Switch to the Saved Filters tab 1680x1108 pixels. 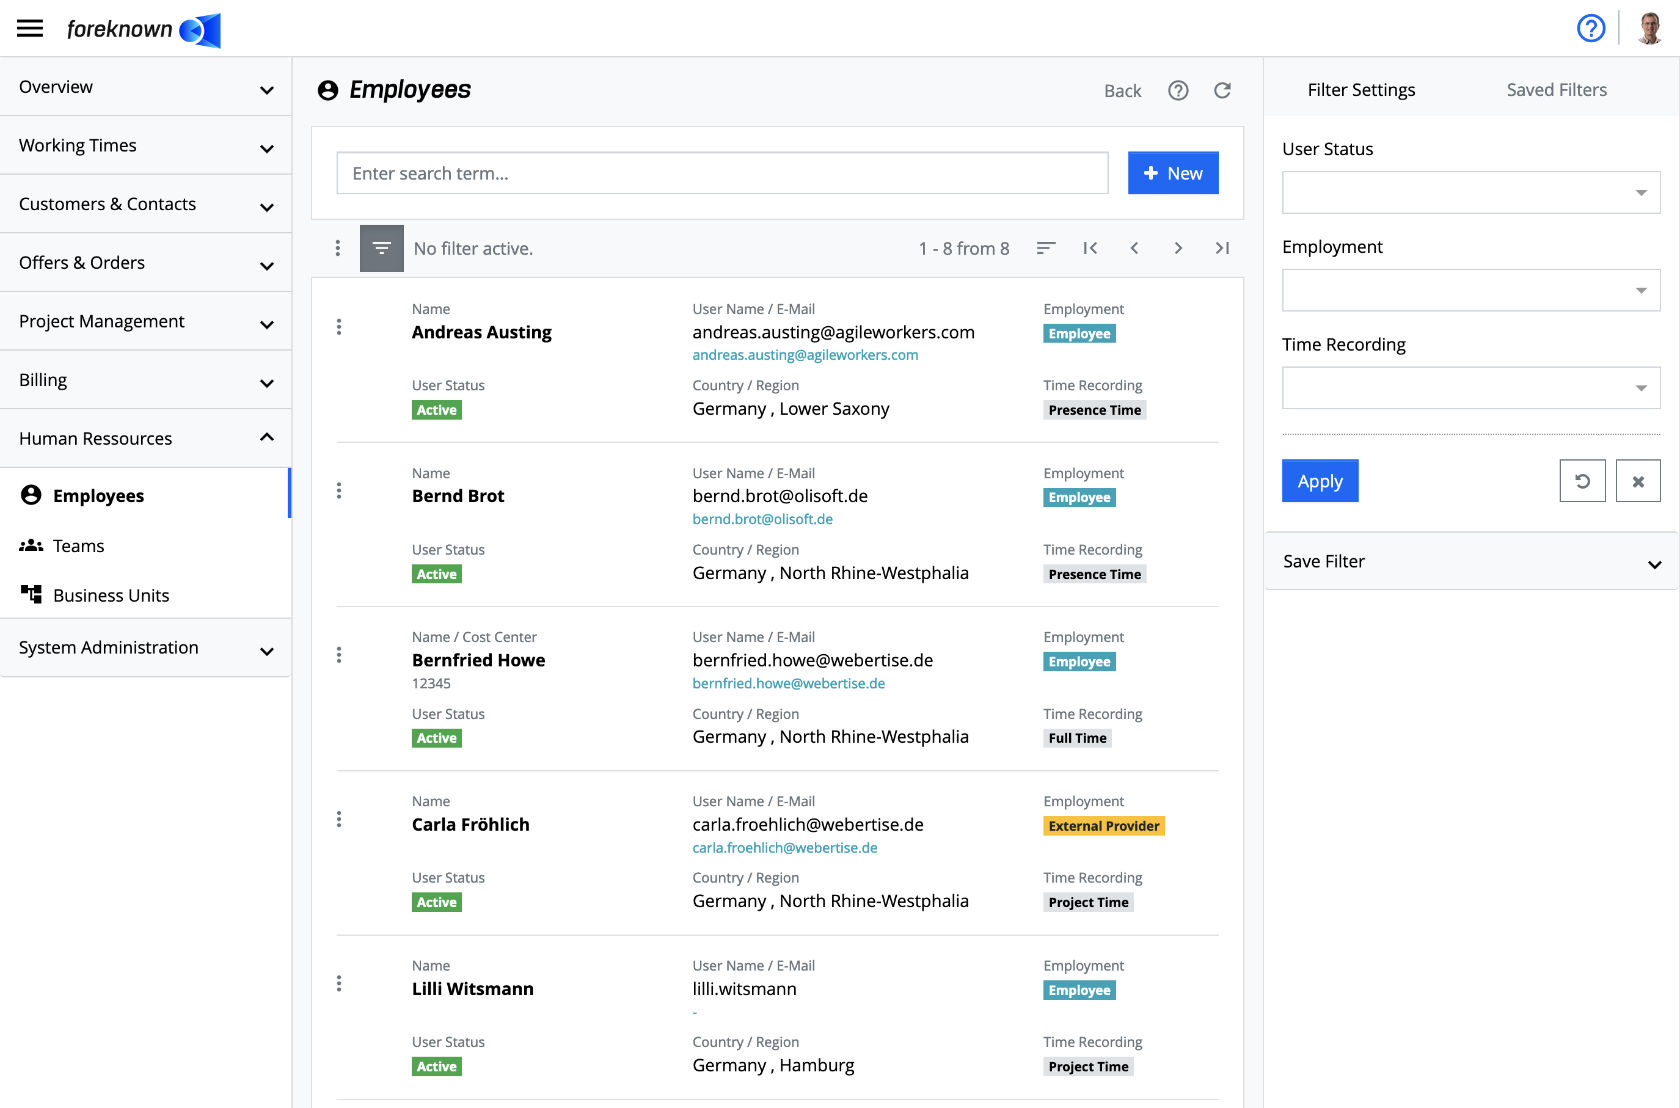[1556, 90]
